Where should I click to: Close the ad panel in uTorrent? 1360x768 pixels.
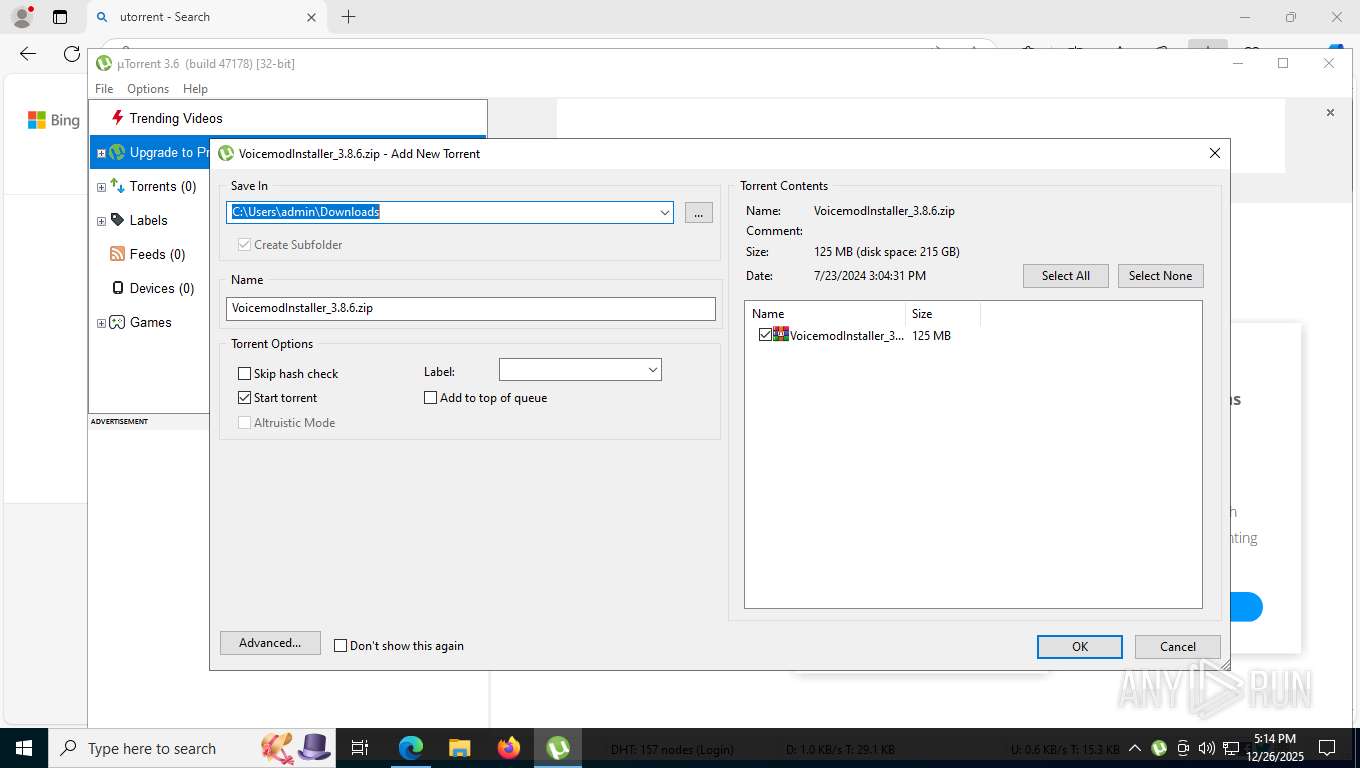tap(1330, 113)
